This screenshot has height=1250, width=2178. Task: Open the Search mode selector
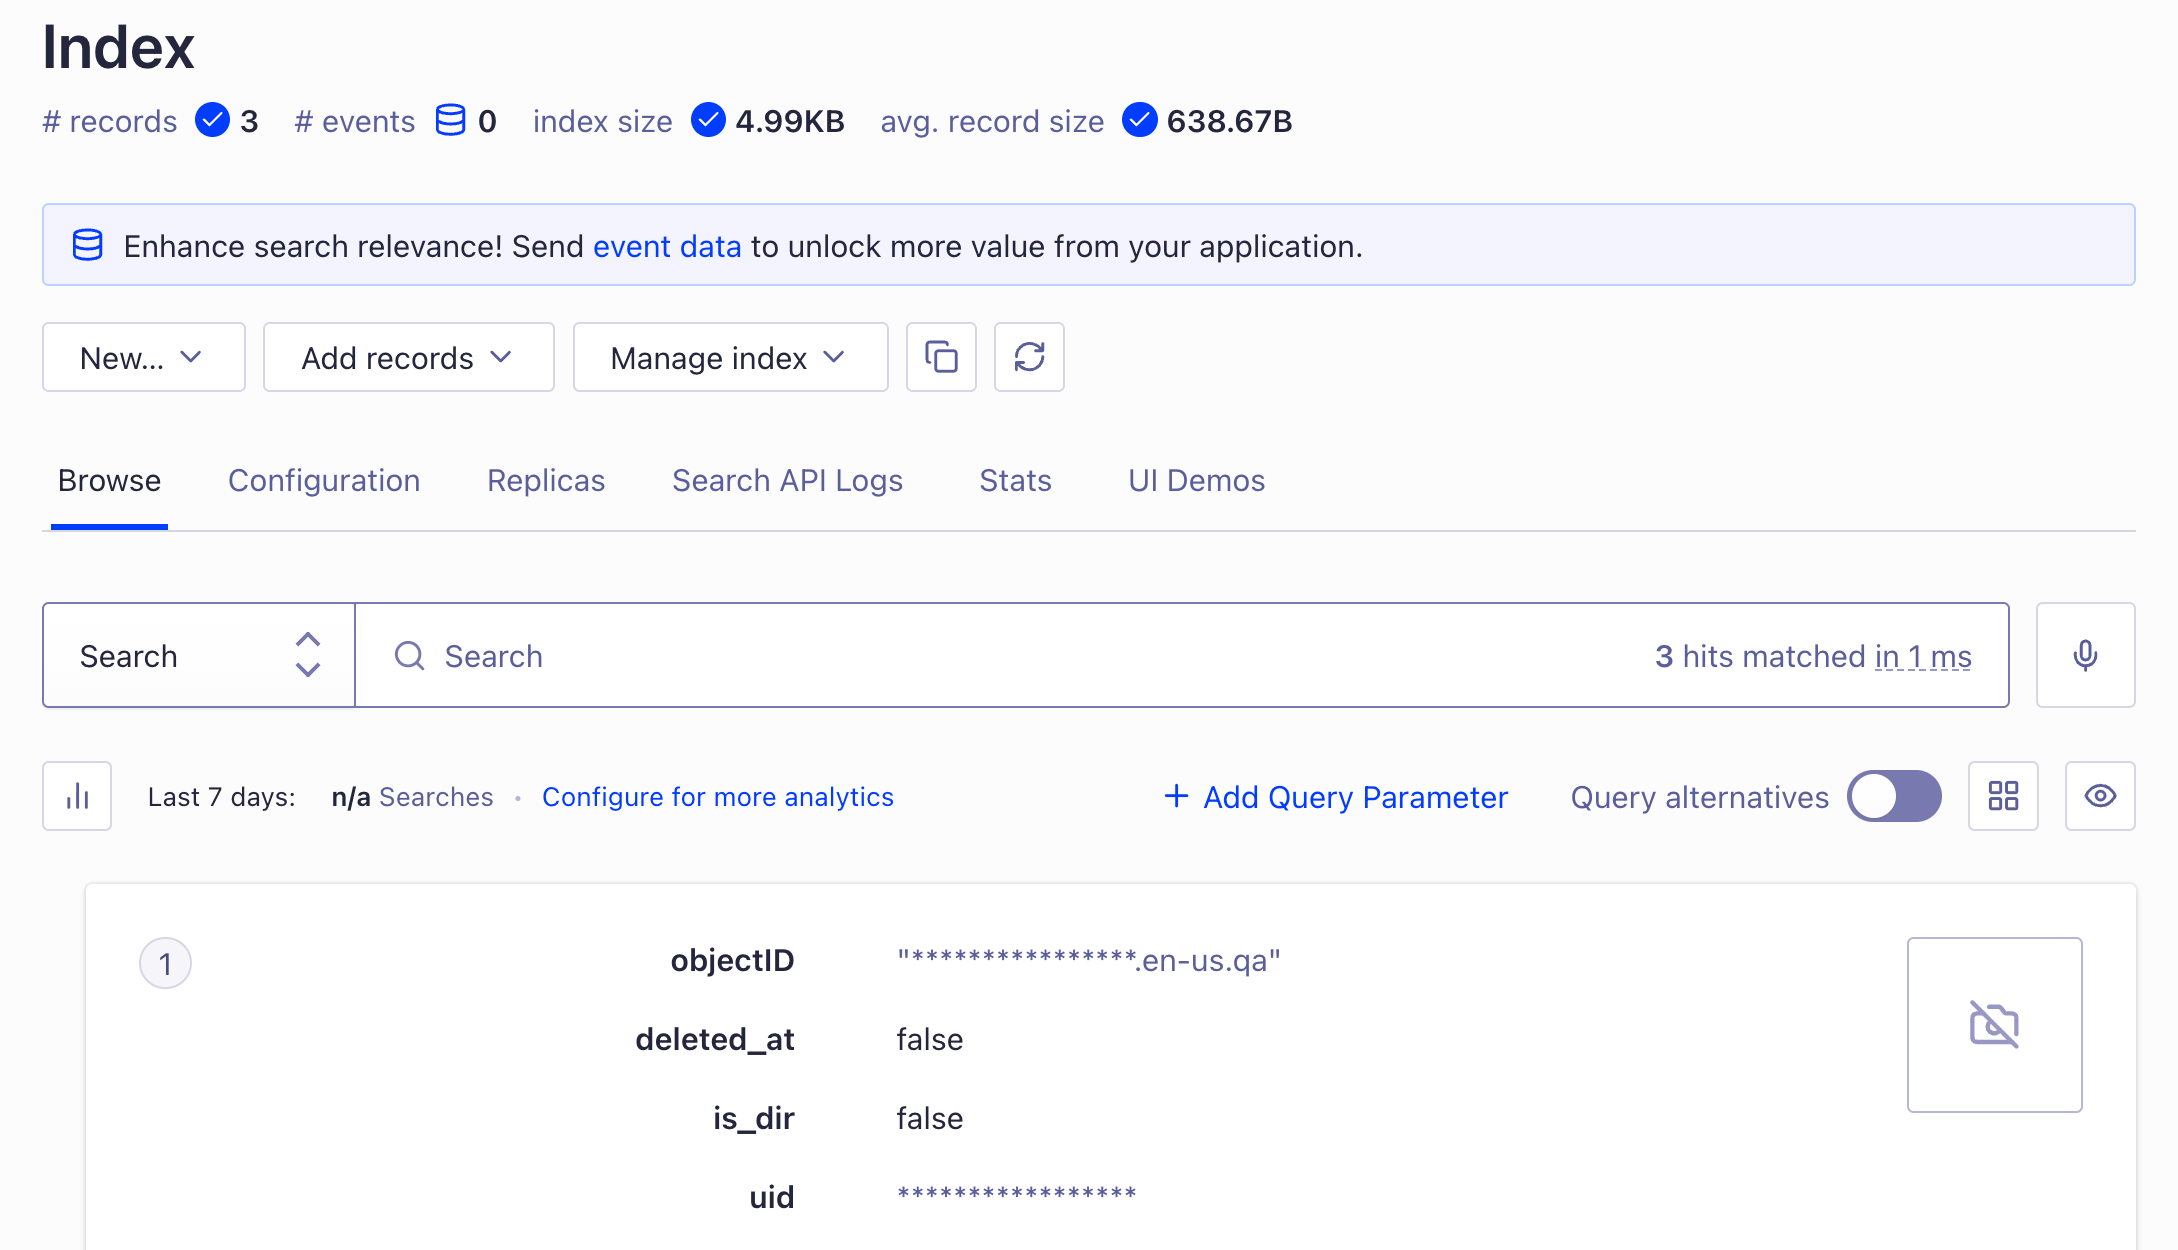click(199, 655)
